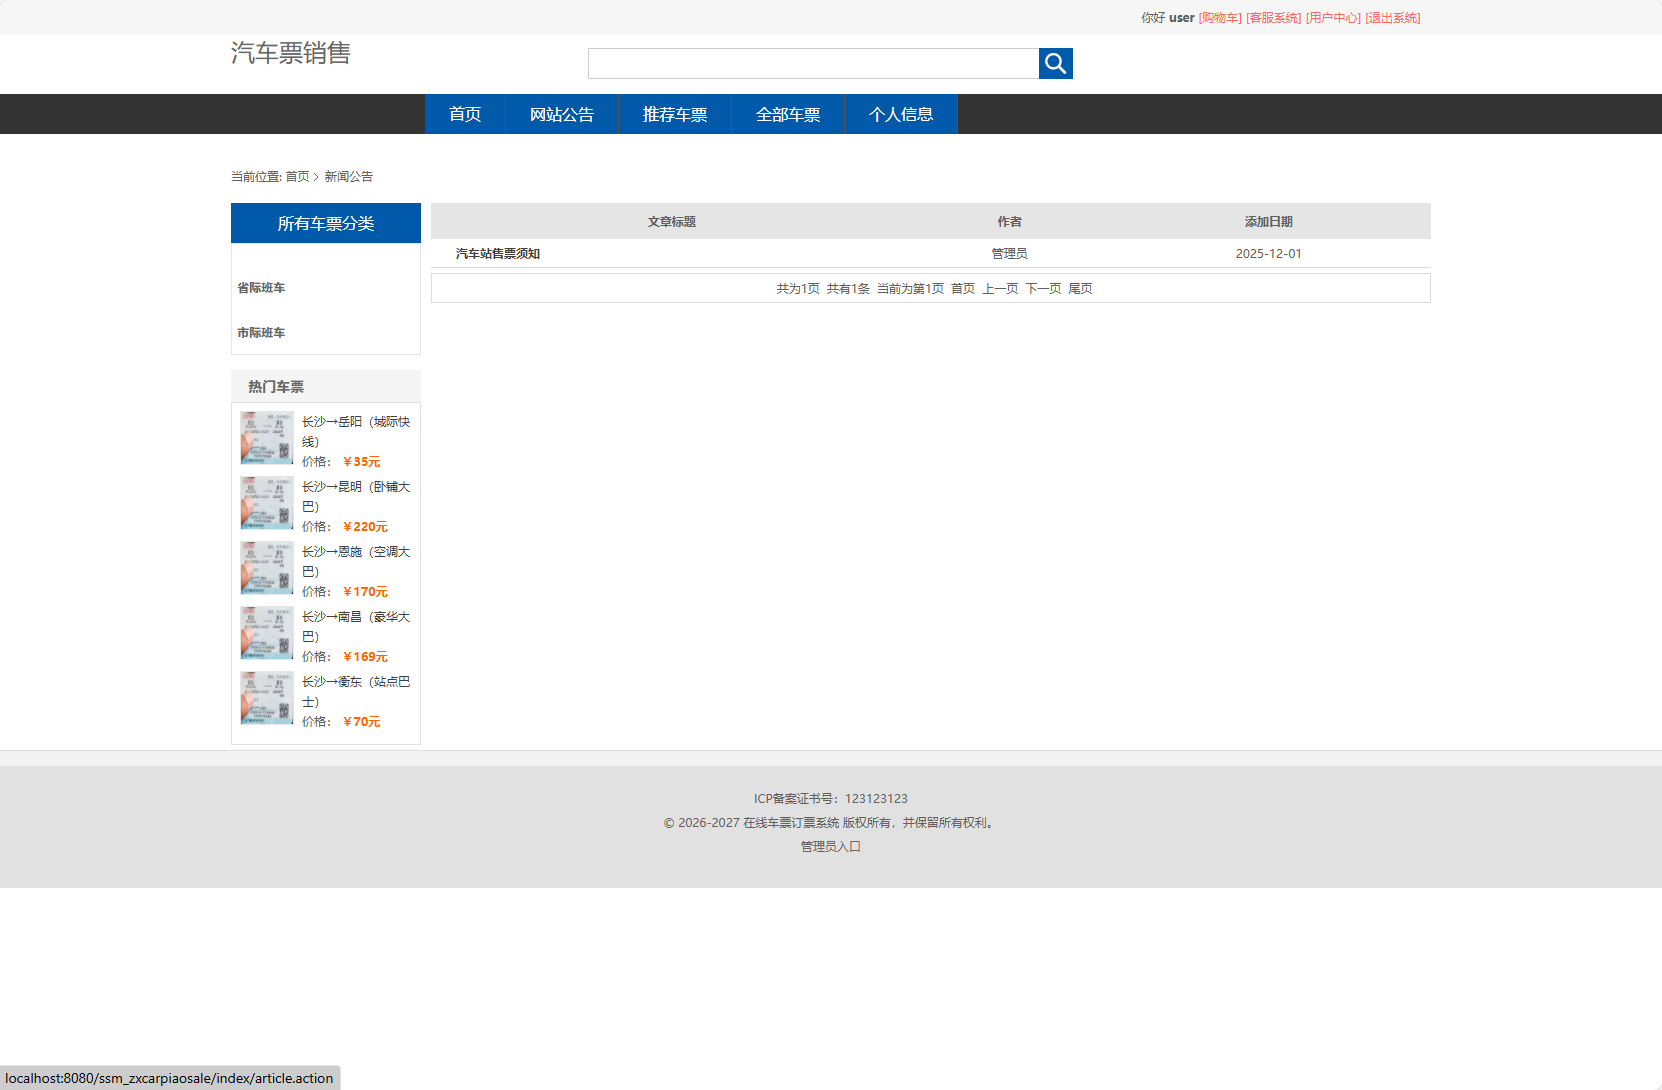Open the 购物车 link at top
The width and height of the screenshot is (1662, 1090).
[1220, 17]
